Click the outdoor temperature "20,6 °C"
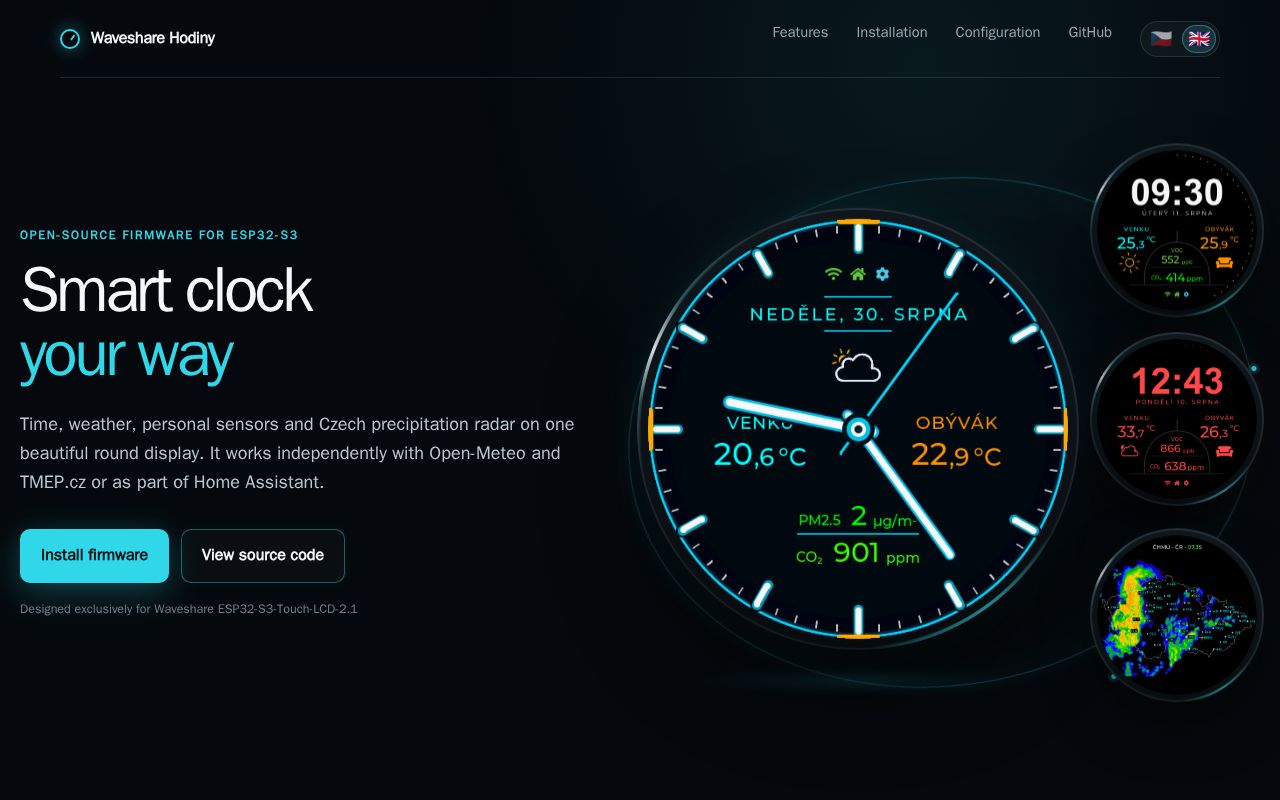This screenshot has height=800, width=1280. pyautogui.click(x=759, y=455)
